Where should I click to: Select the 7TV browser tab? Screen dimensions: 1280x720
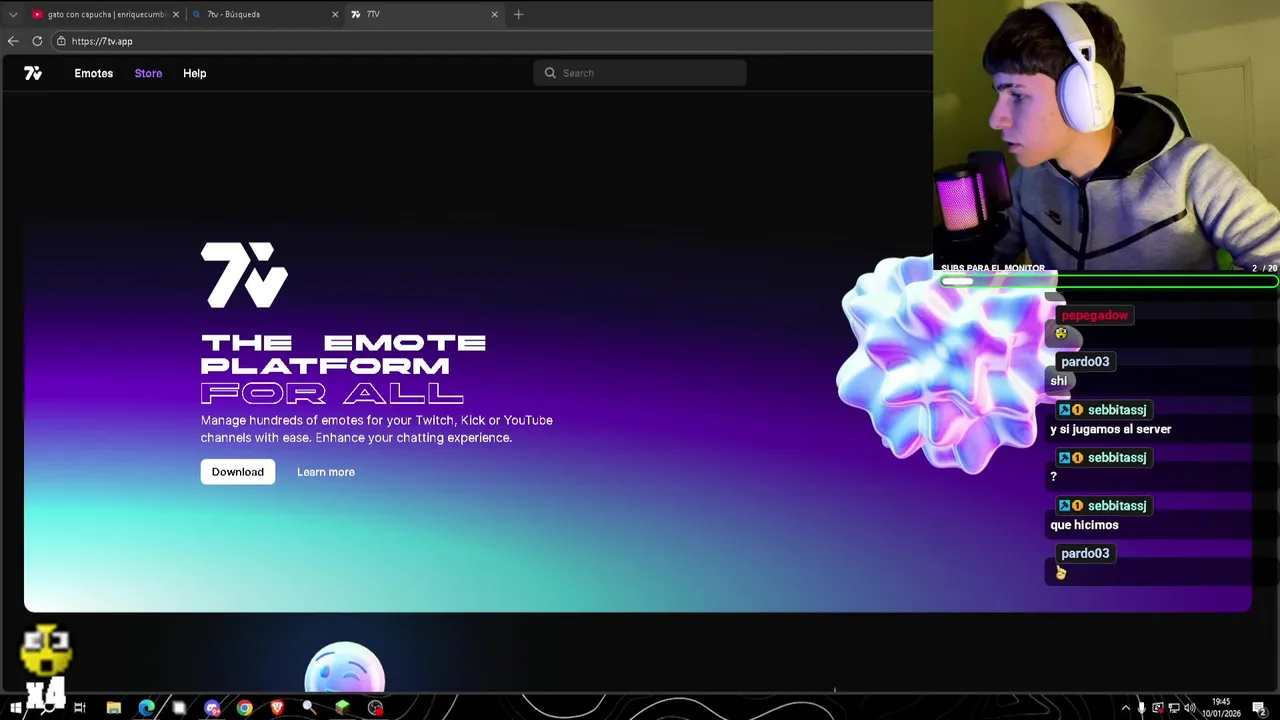coord(424,14)
